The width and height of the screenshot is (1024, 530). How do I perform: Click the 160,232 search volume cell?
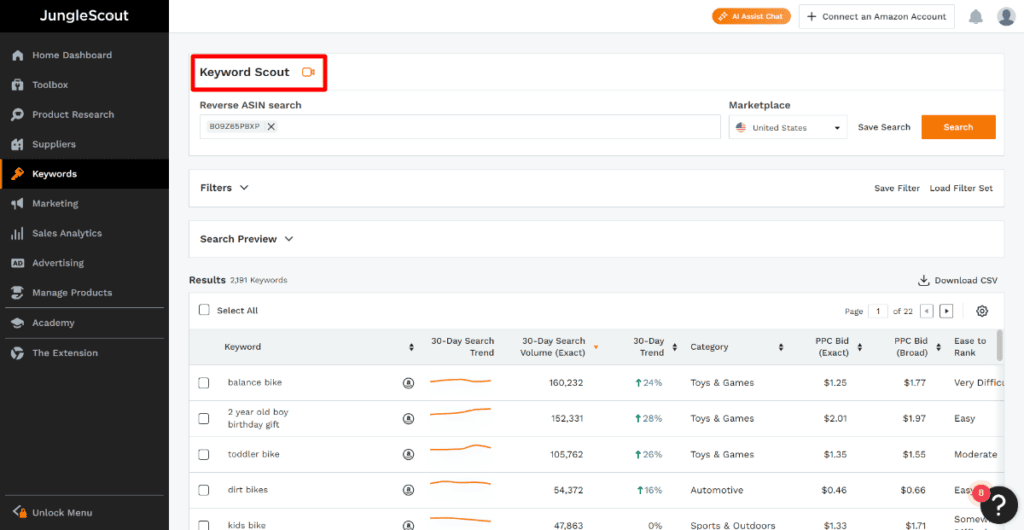pos(566,383)
